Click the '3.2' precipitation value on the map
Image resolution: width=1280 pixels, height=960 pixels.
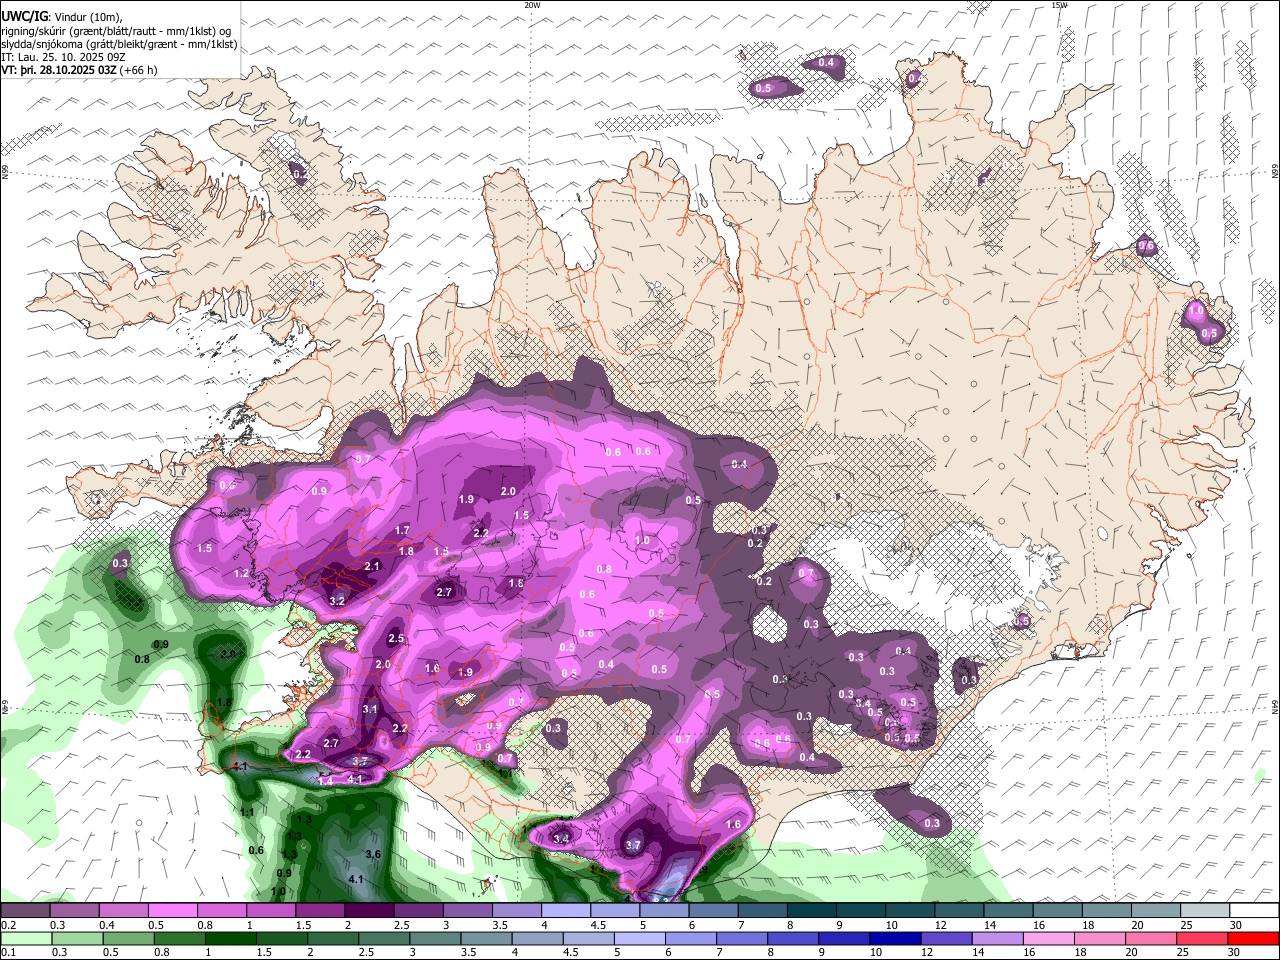337,601
